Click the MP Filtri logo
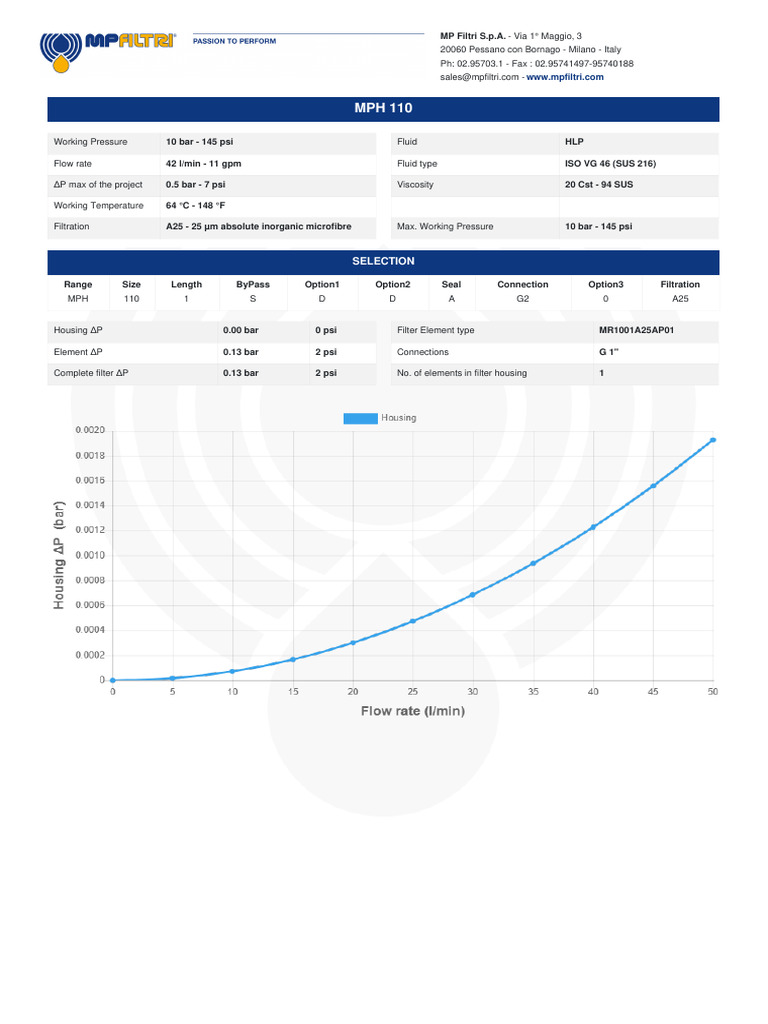The height and width of the screenshot is (1024, 768). pos(108,52)
